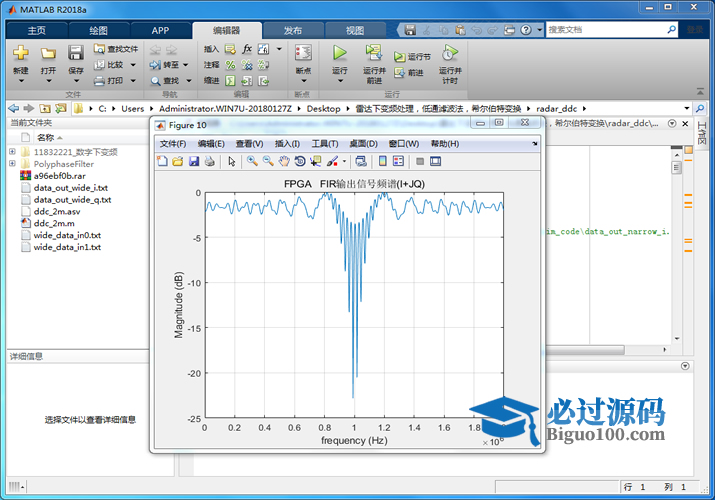Viewport: 715px width, 500px height.
Task: Click the Save Figure icon in Figure 10
Action: point(194,161)
